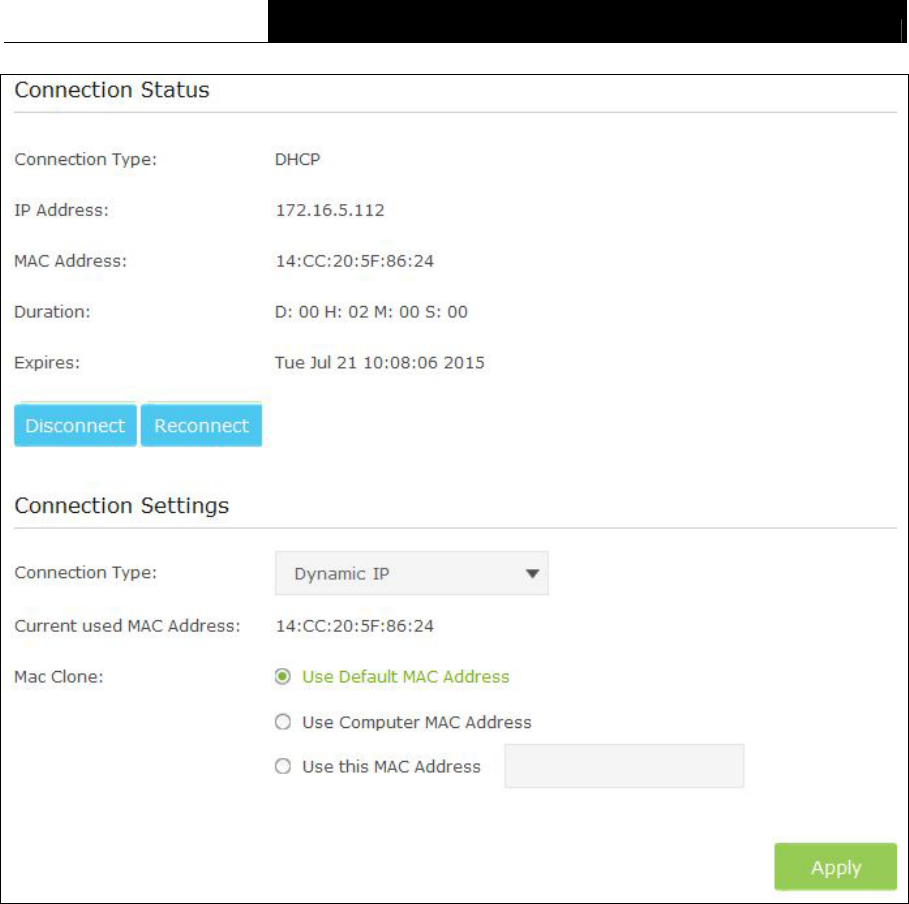Select Use this MAC Address radio
The width and height of the screenshot is (909, 904).
pyautogui.click(x=283, y=767)
